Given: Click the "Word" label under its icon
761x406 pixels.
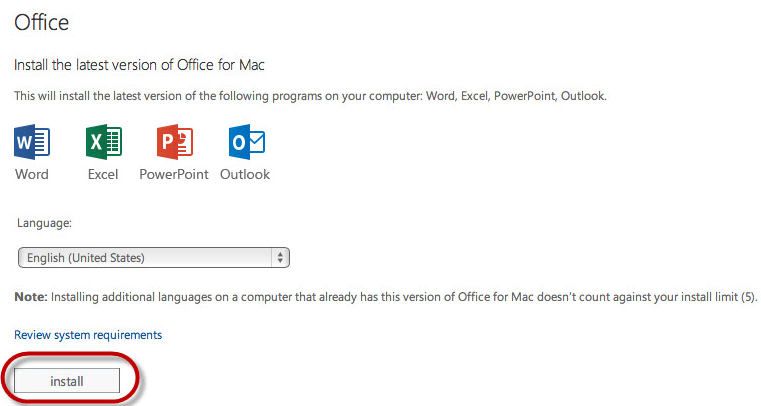Looking at the screenshot, I should (32, 174).
